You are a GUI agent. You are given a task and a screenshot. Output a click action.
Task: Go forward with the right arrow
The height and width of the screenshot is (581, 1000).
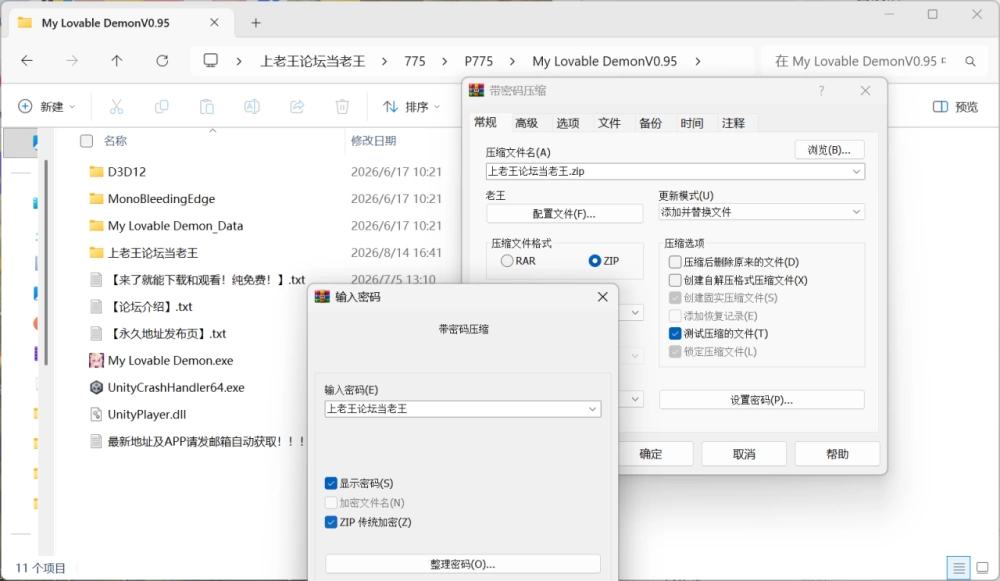(72, 61)
